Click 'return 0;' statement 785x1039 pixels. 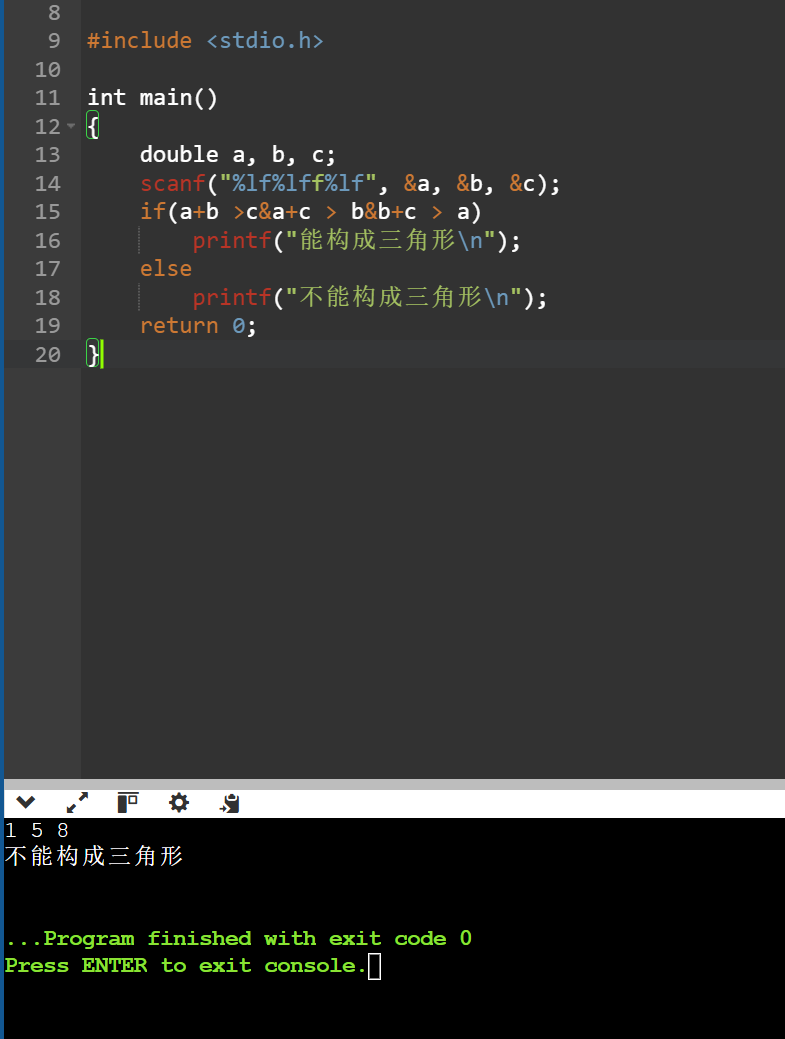click(198, 326)
